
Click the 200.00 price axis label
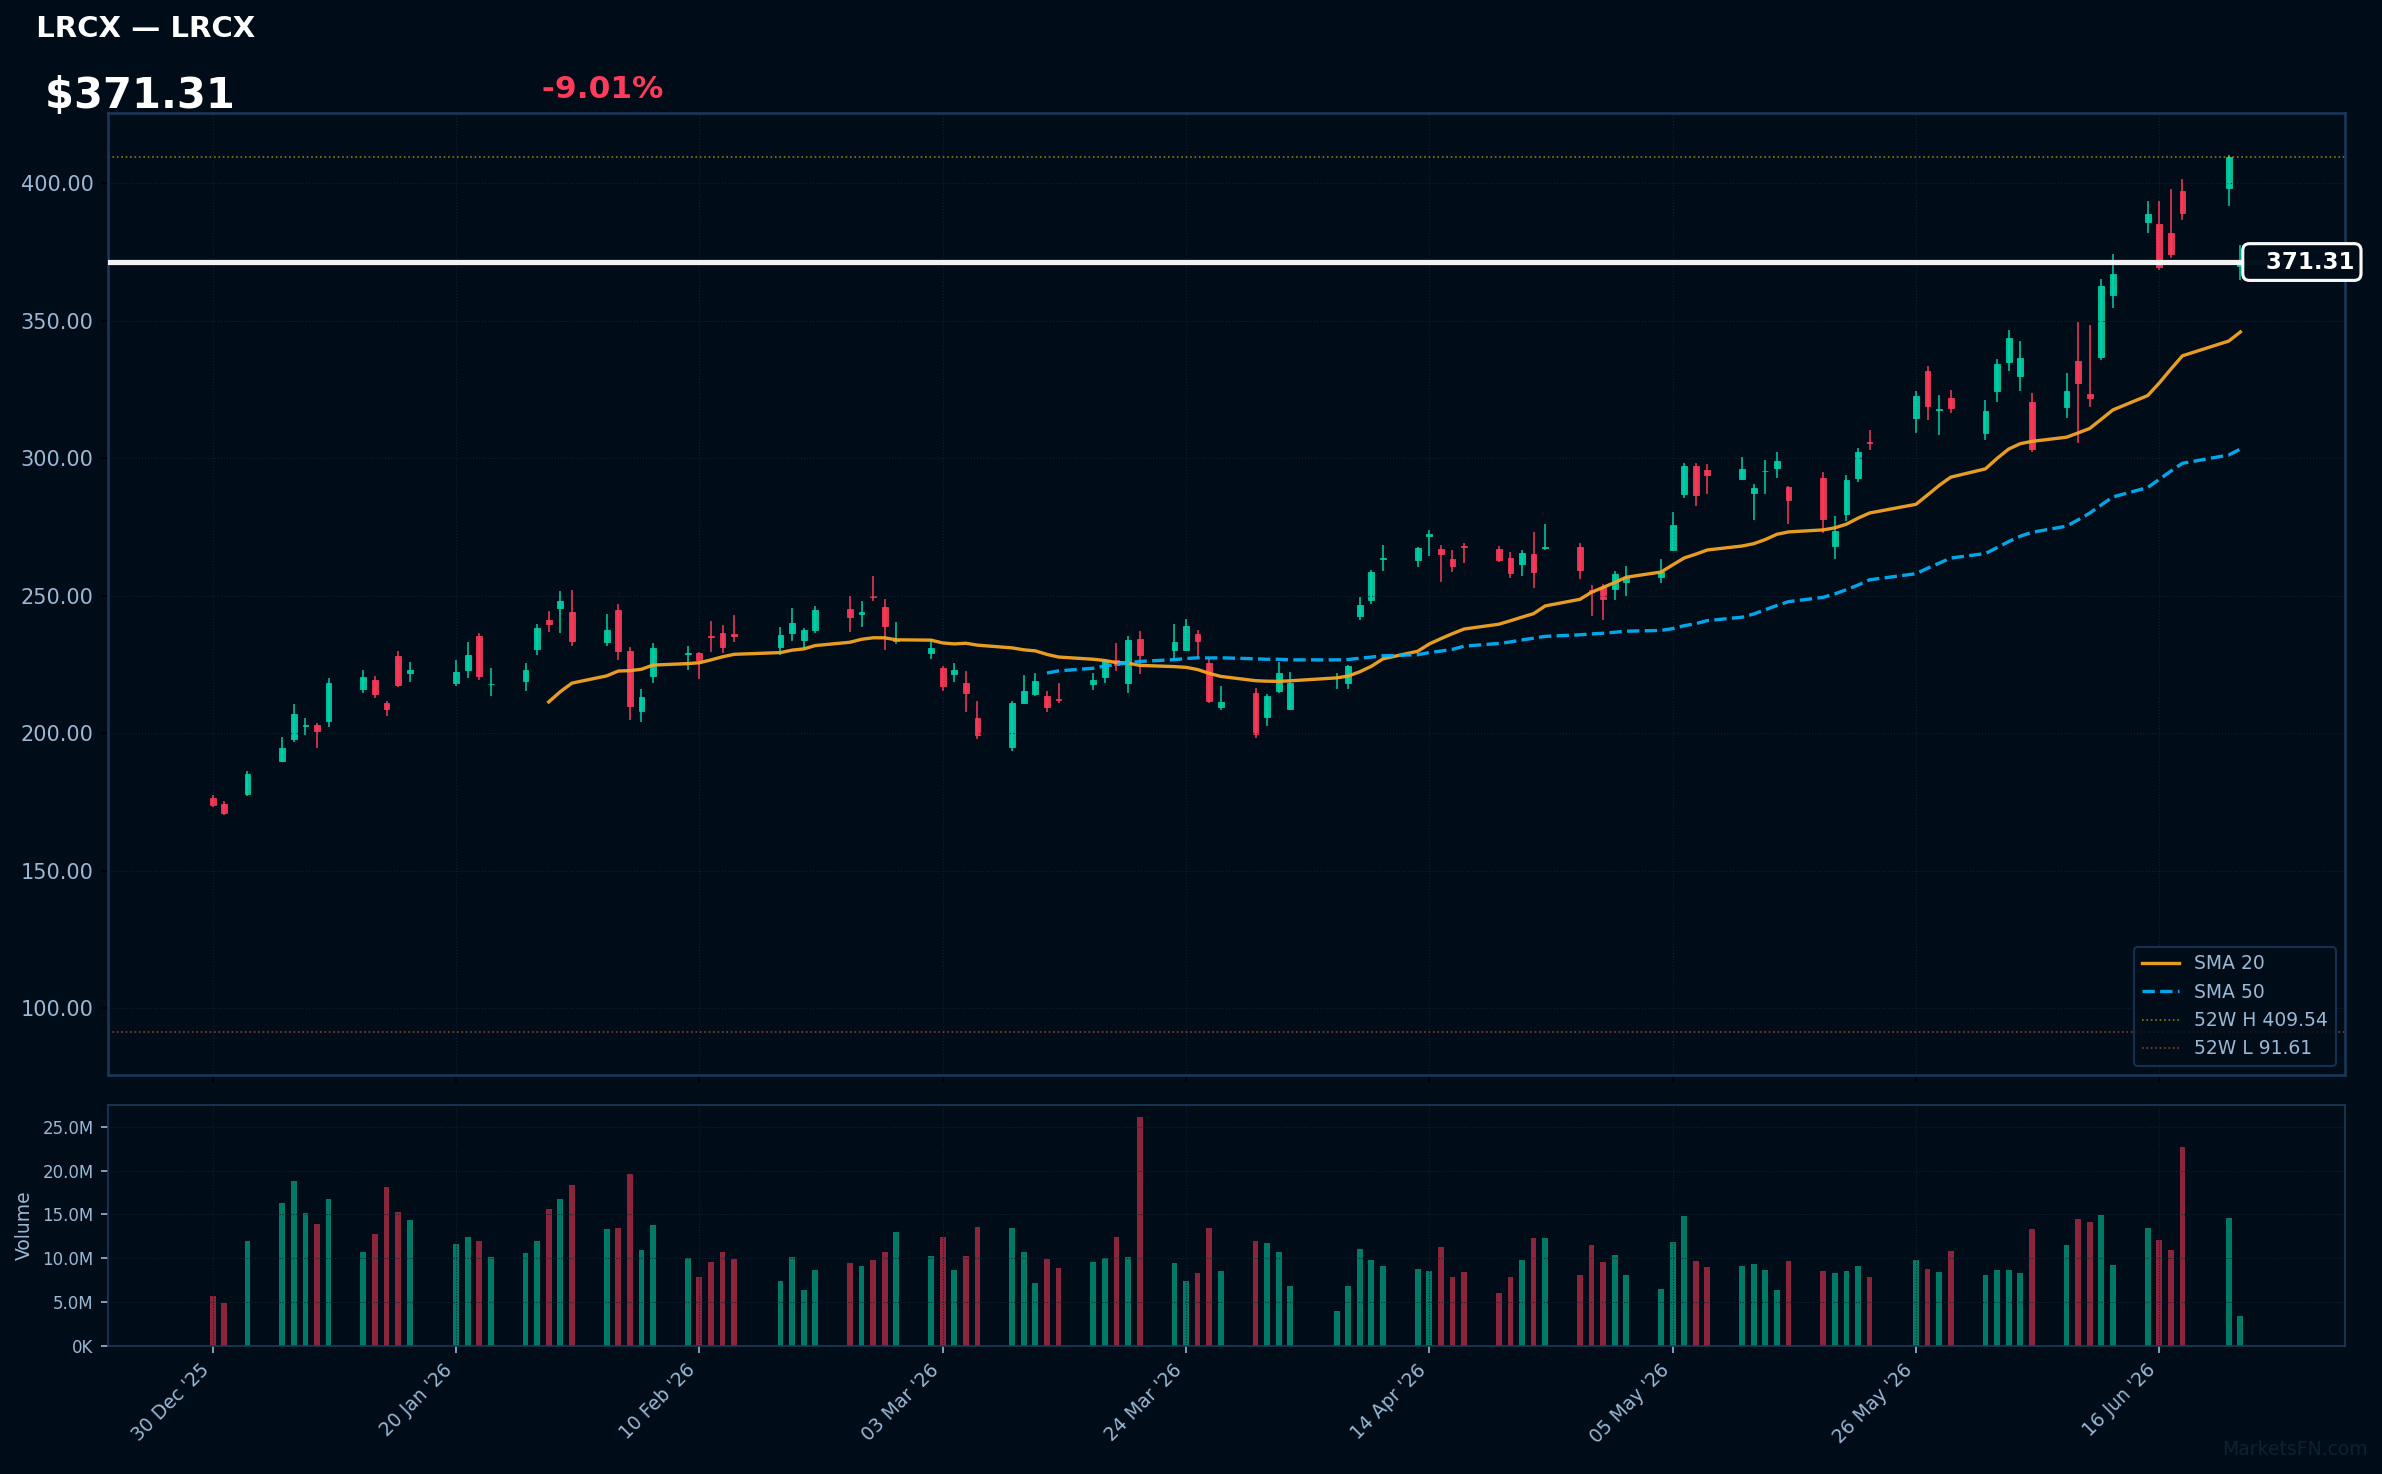[57, 734]
